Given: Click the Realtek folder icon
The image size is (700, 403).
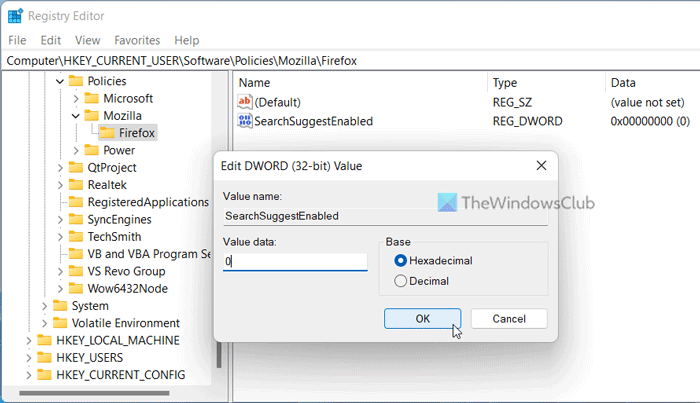Looking at the screenshot, I should pyautogui.click(x=76, y=185).
